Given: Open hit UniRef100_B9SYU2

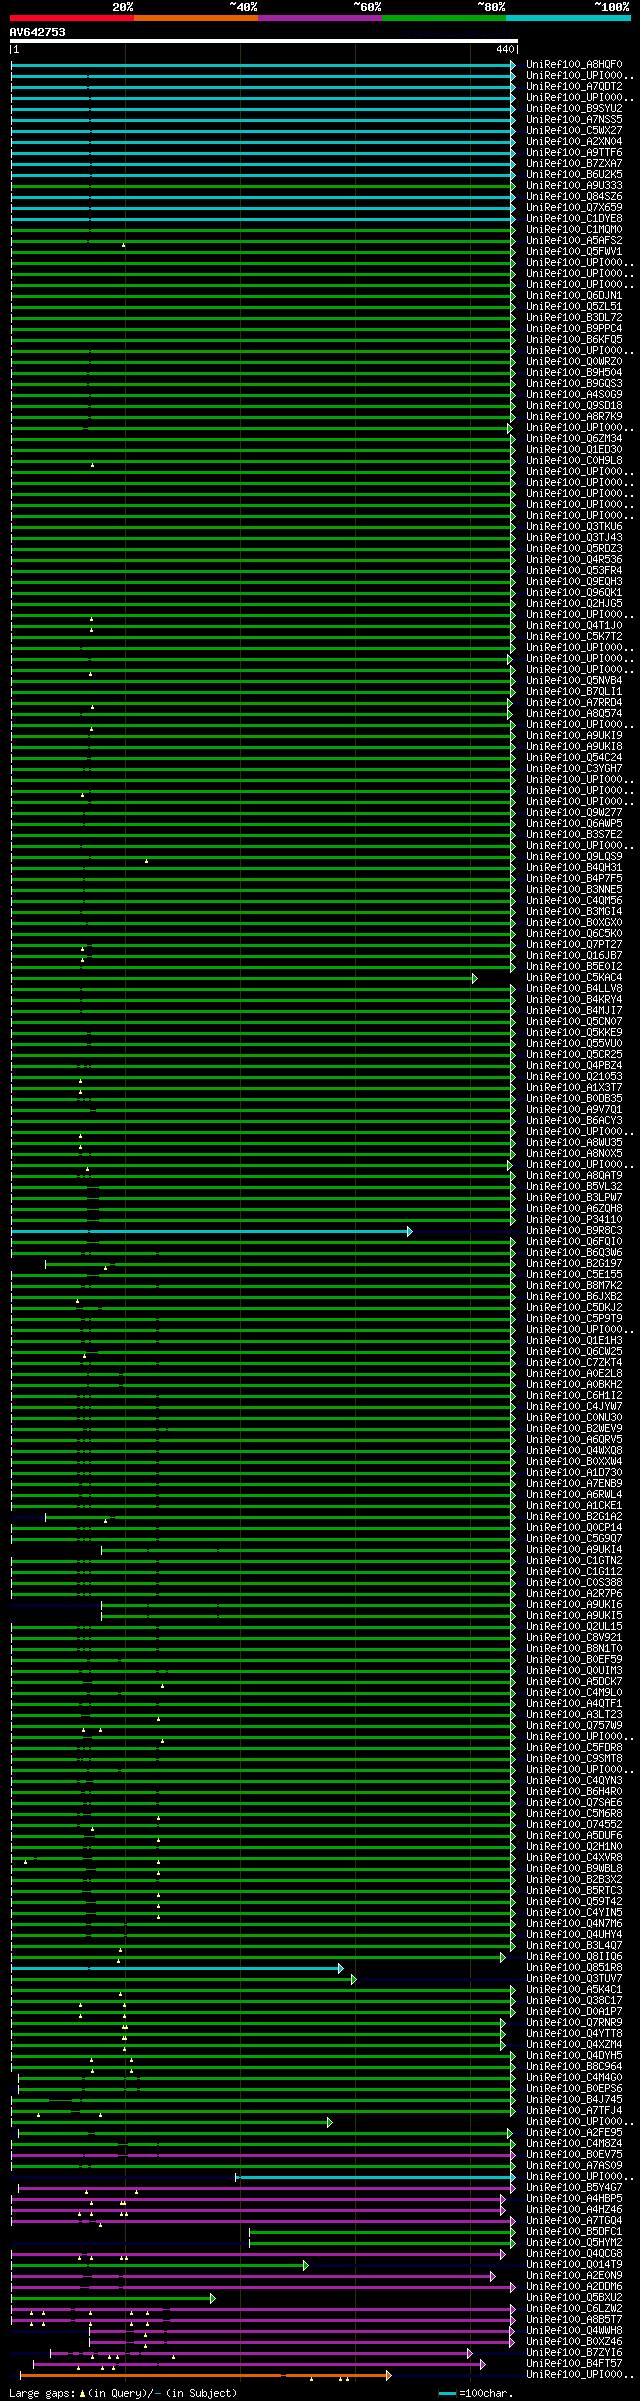Looking at the screenshot, I should click(x=574, y=108).
